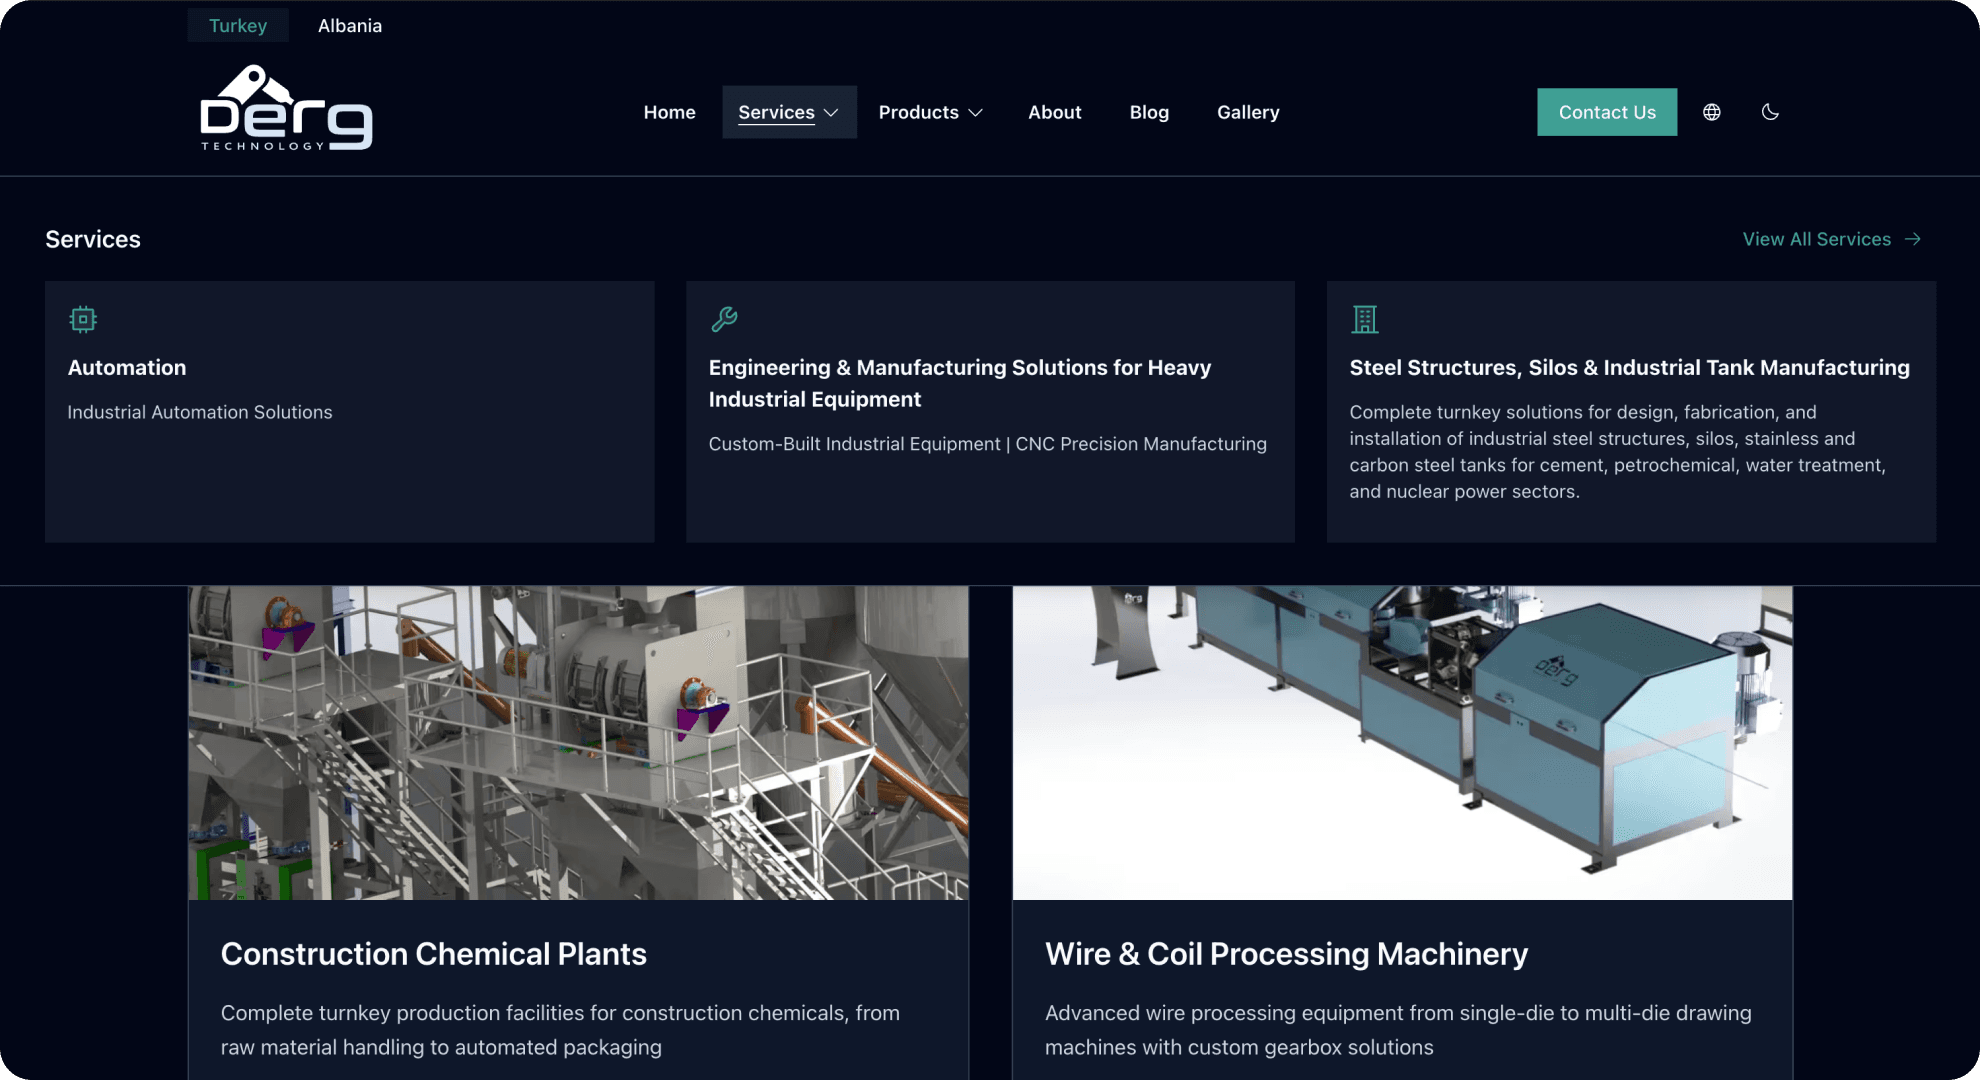Expand the Products dropdown chevron
1980x1080 pixels.
pos(976,113)
